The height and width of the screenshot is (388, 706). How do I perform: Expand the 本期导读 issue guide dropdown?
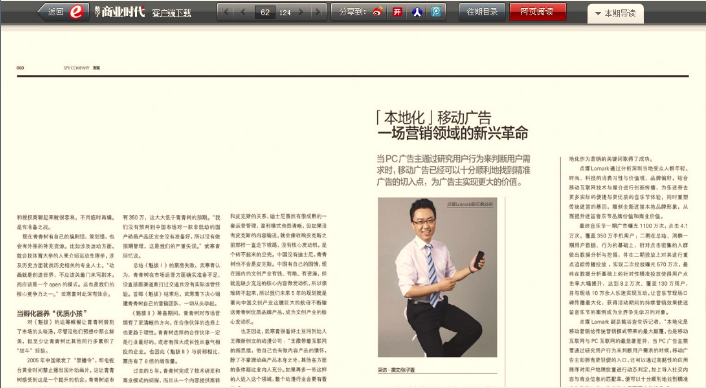pyautogui.click(x=615, y=14)
